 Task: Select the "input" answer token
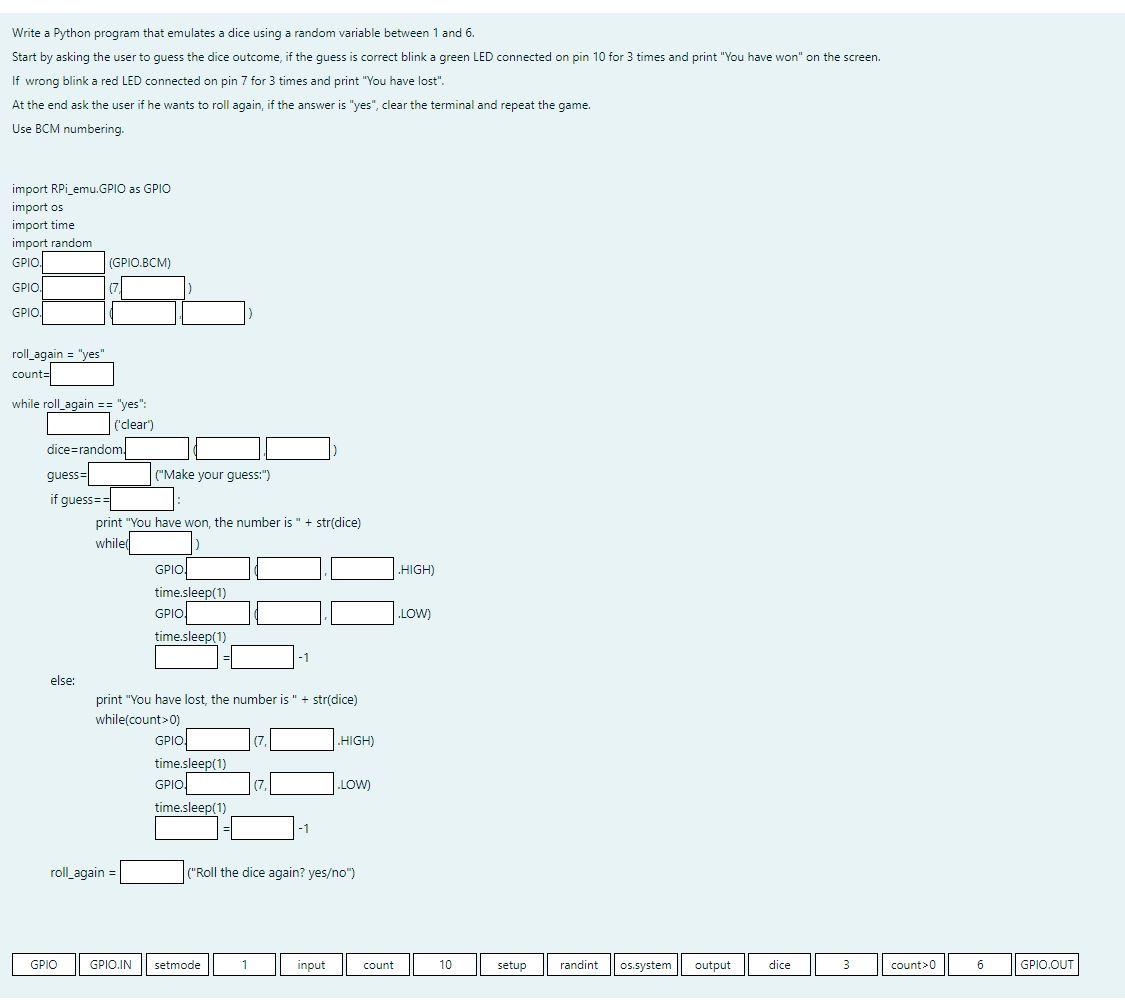point(311,964)
